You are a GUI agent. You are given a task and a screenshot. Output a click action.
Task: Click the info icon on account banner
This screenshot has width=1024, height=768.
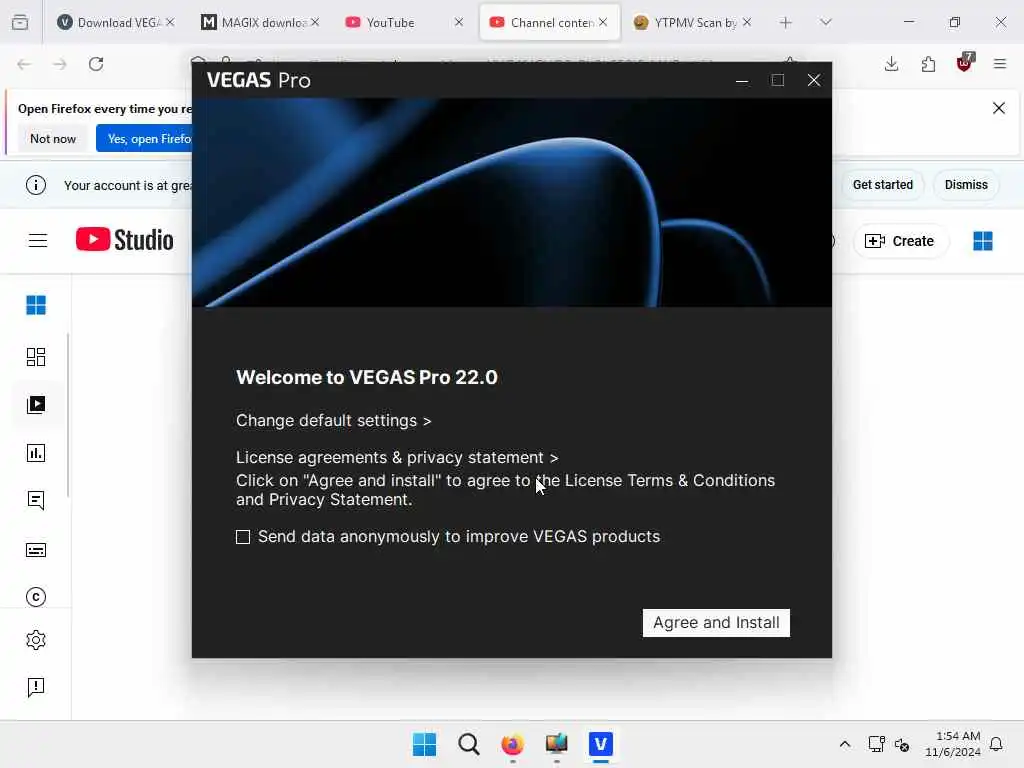pyautogui.click(x=36, y=185)
